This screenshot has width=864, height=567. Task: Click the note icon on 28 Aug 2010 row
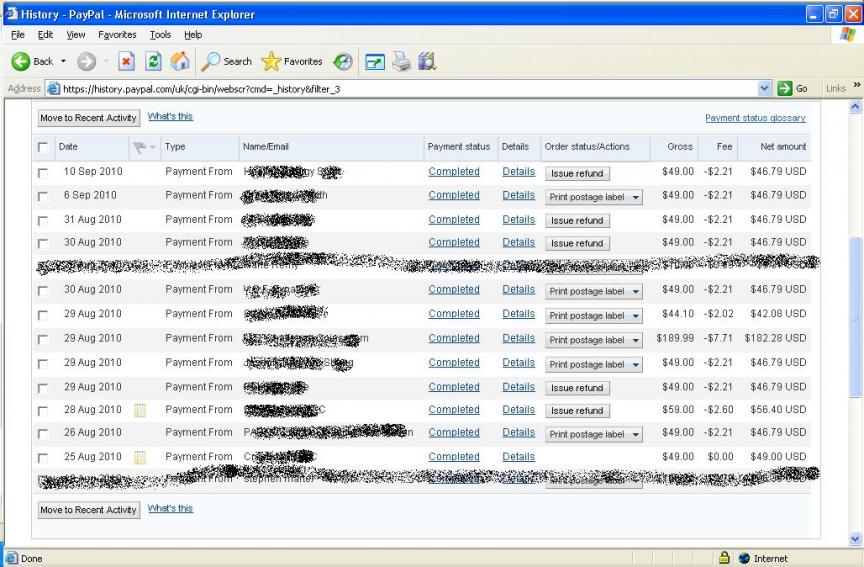[140, 410]
